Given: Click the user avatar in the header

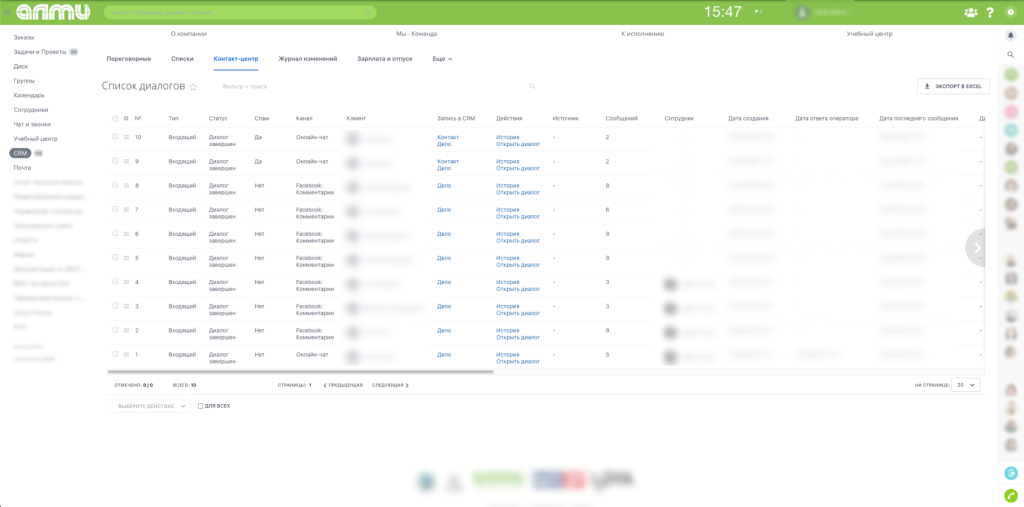Looking at the screenshot, I should pyautogui.click(x=802, y=12).
